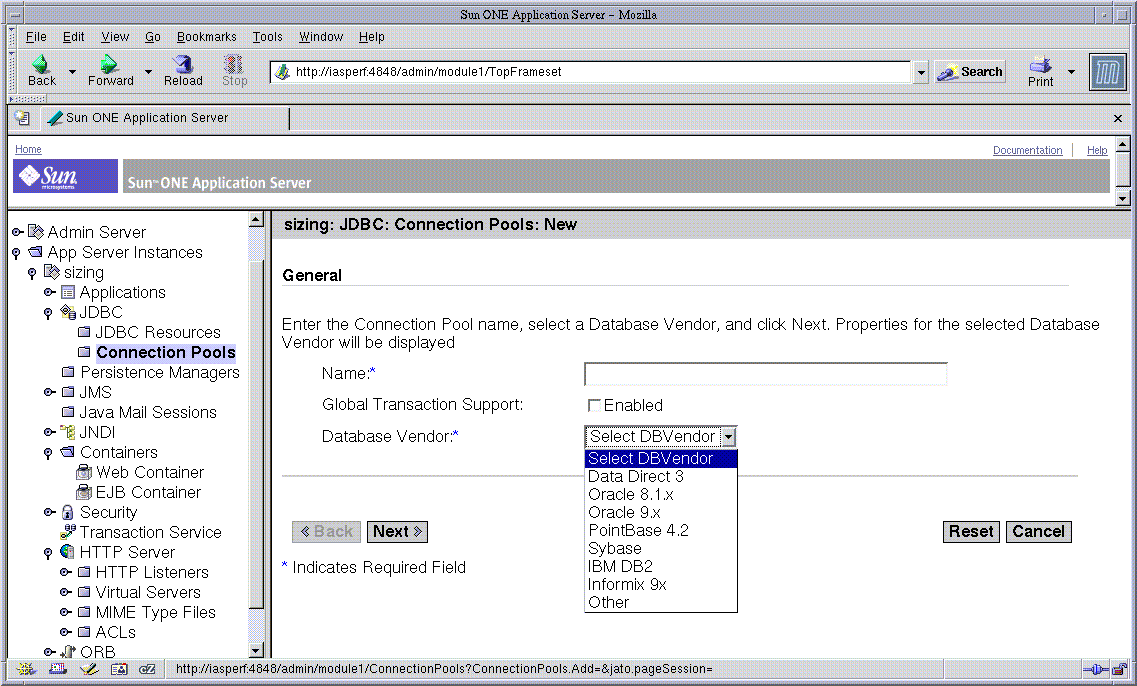Collapse App Server Instances node
The width and height of the screenshot is (1137, 686).
16,253
